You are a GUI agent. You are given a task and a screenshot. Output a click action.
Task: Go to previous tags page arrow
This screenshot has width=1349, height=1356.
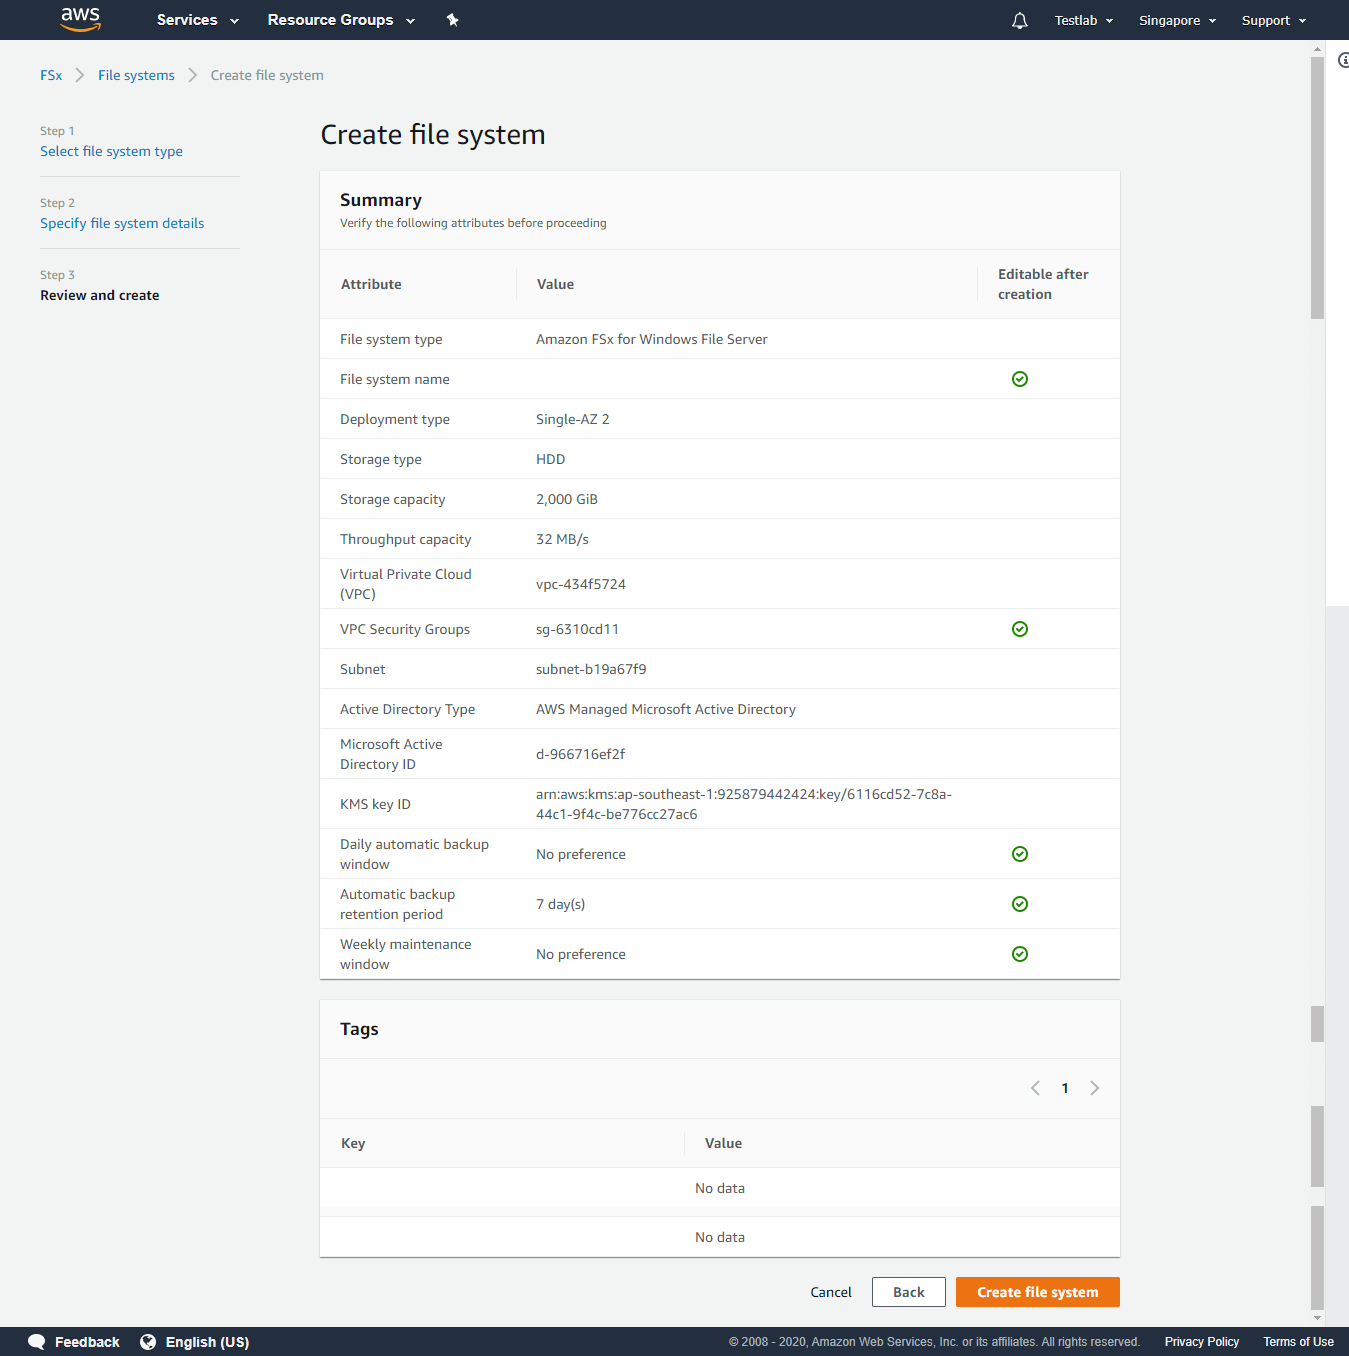coord(1035,1088)
